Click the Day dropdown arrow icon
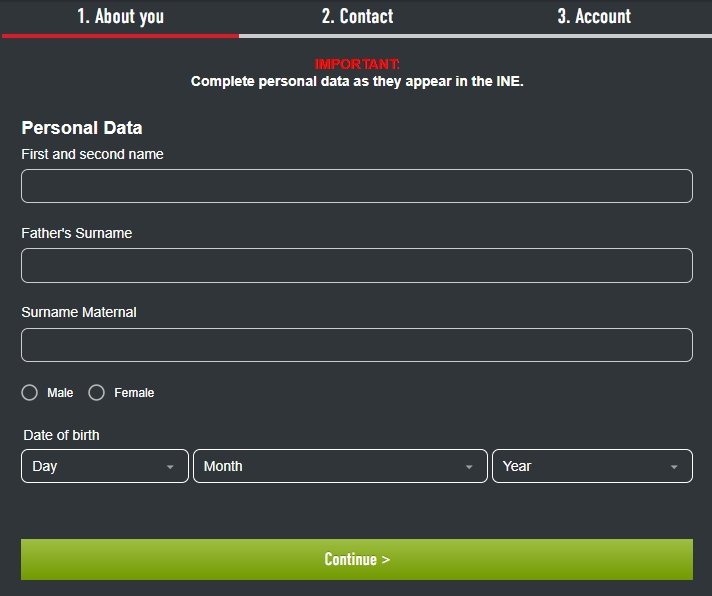 [170, 467]
